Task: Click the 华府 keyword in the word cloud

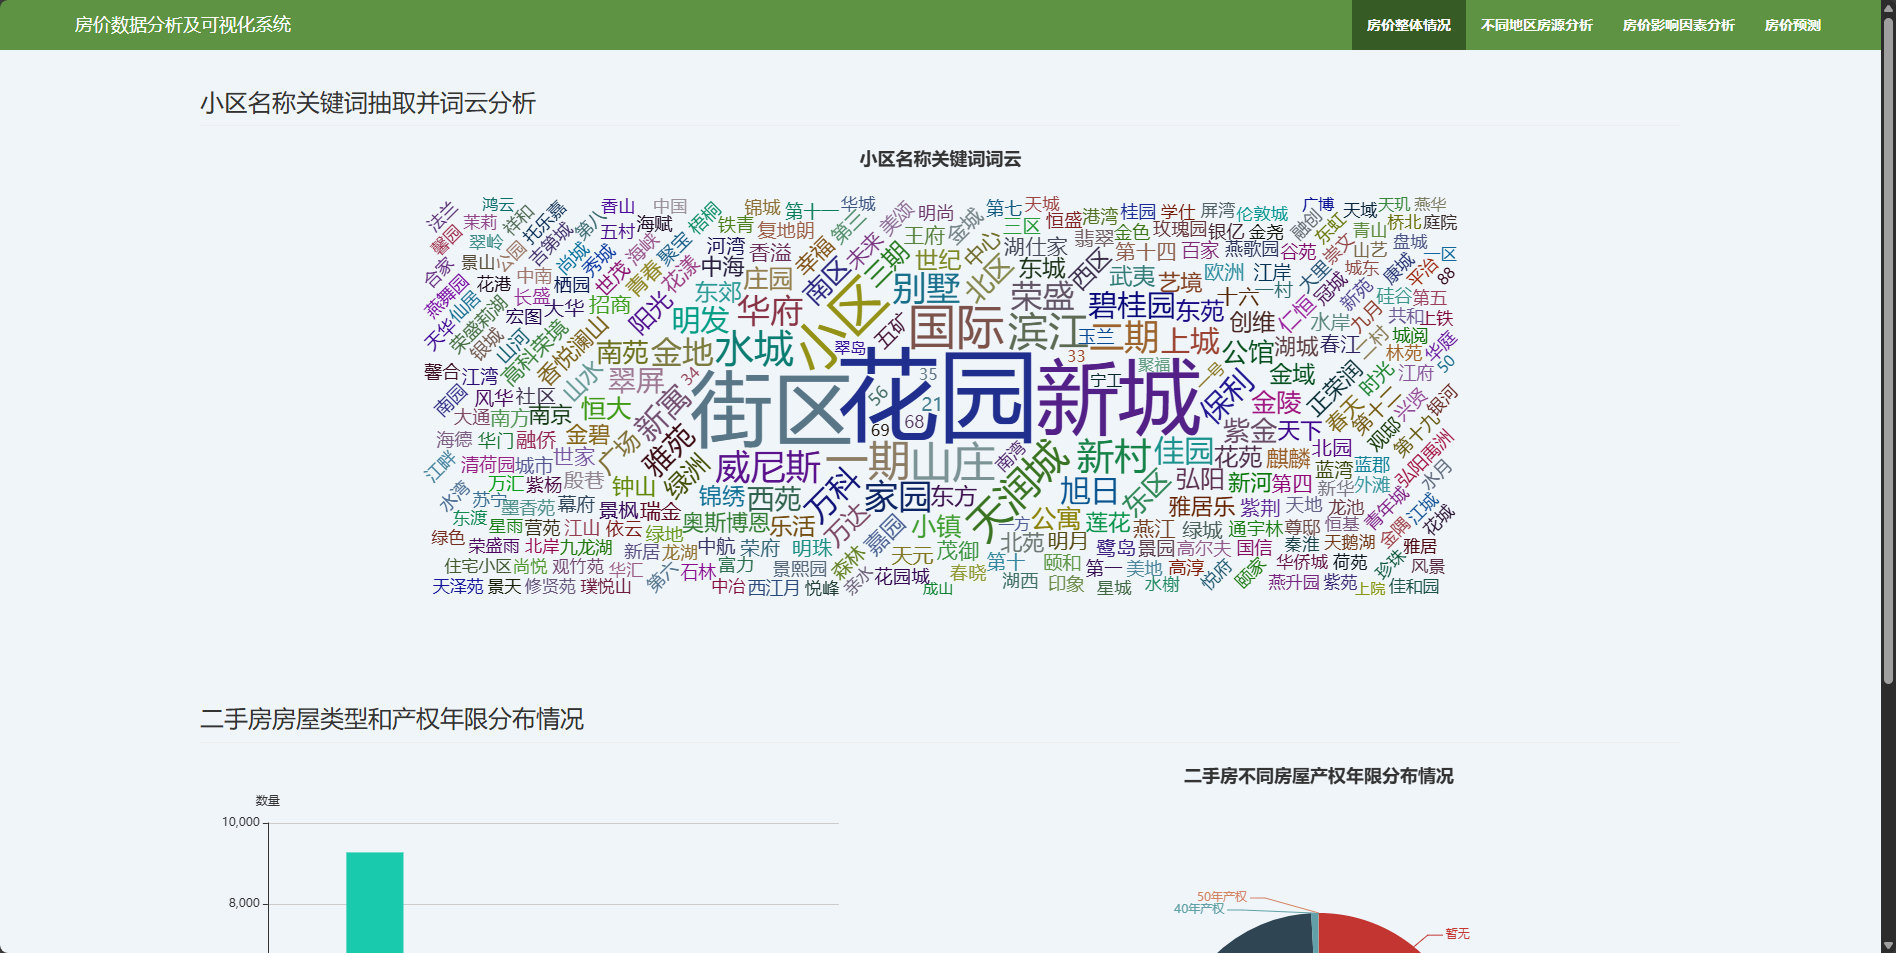Action: 770,311
